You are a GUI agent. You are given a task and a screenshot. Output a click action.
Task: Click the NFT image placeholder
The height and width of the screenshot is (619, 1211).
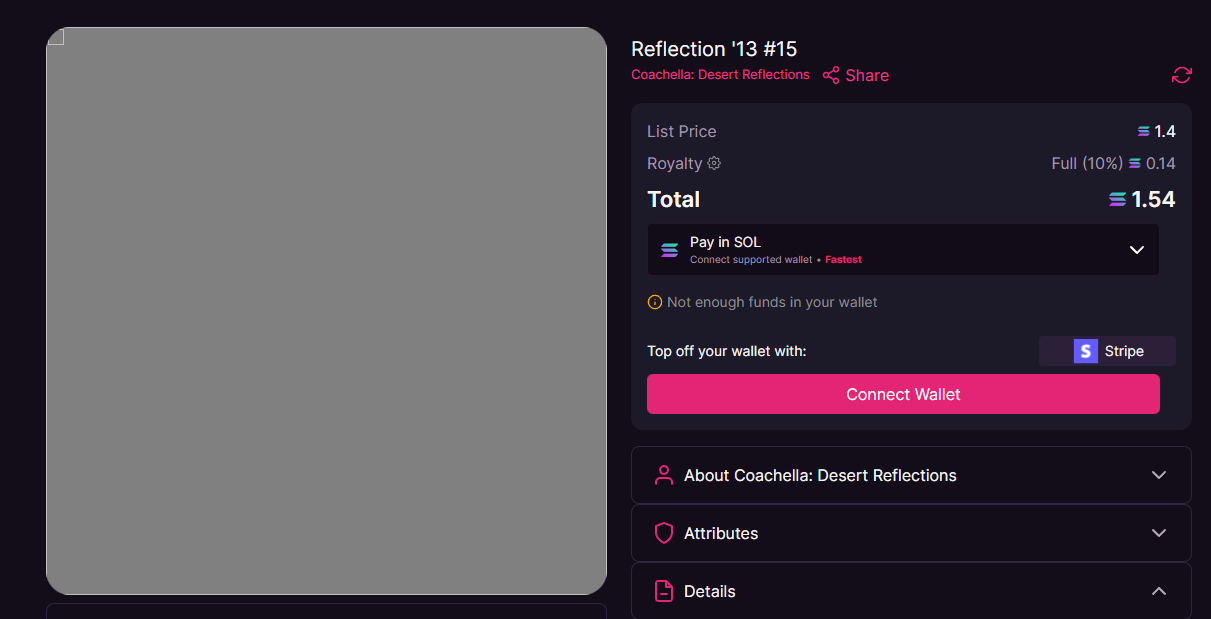326,311
